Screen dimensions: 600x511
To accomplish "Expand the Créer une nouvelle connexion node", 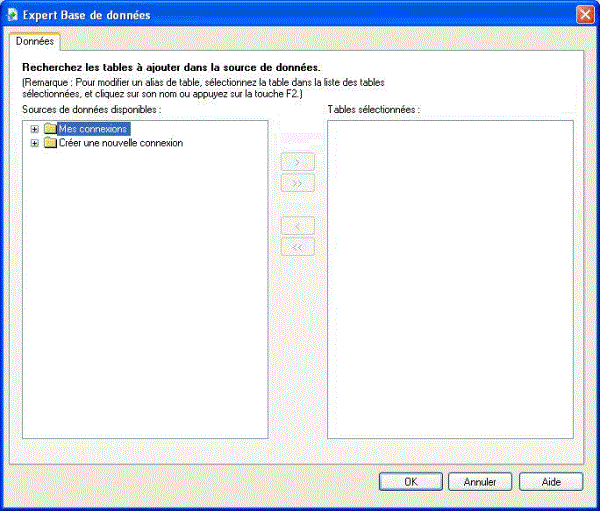I will pyautogui.click(x=35, y=143).
